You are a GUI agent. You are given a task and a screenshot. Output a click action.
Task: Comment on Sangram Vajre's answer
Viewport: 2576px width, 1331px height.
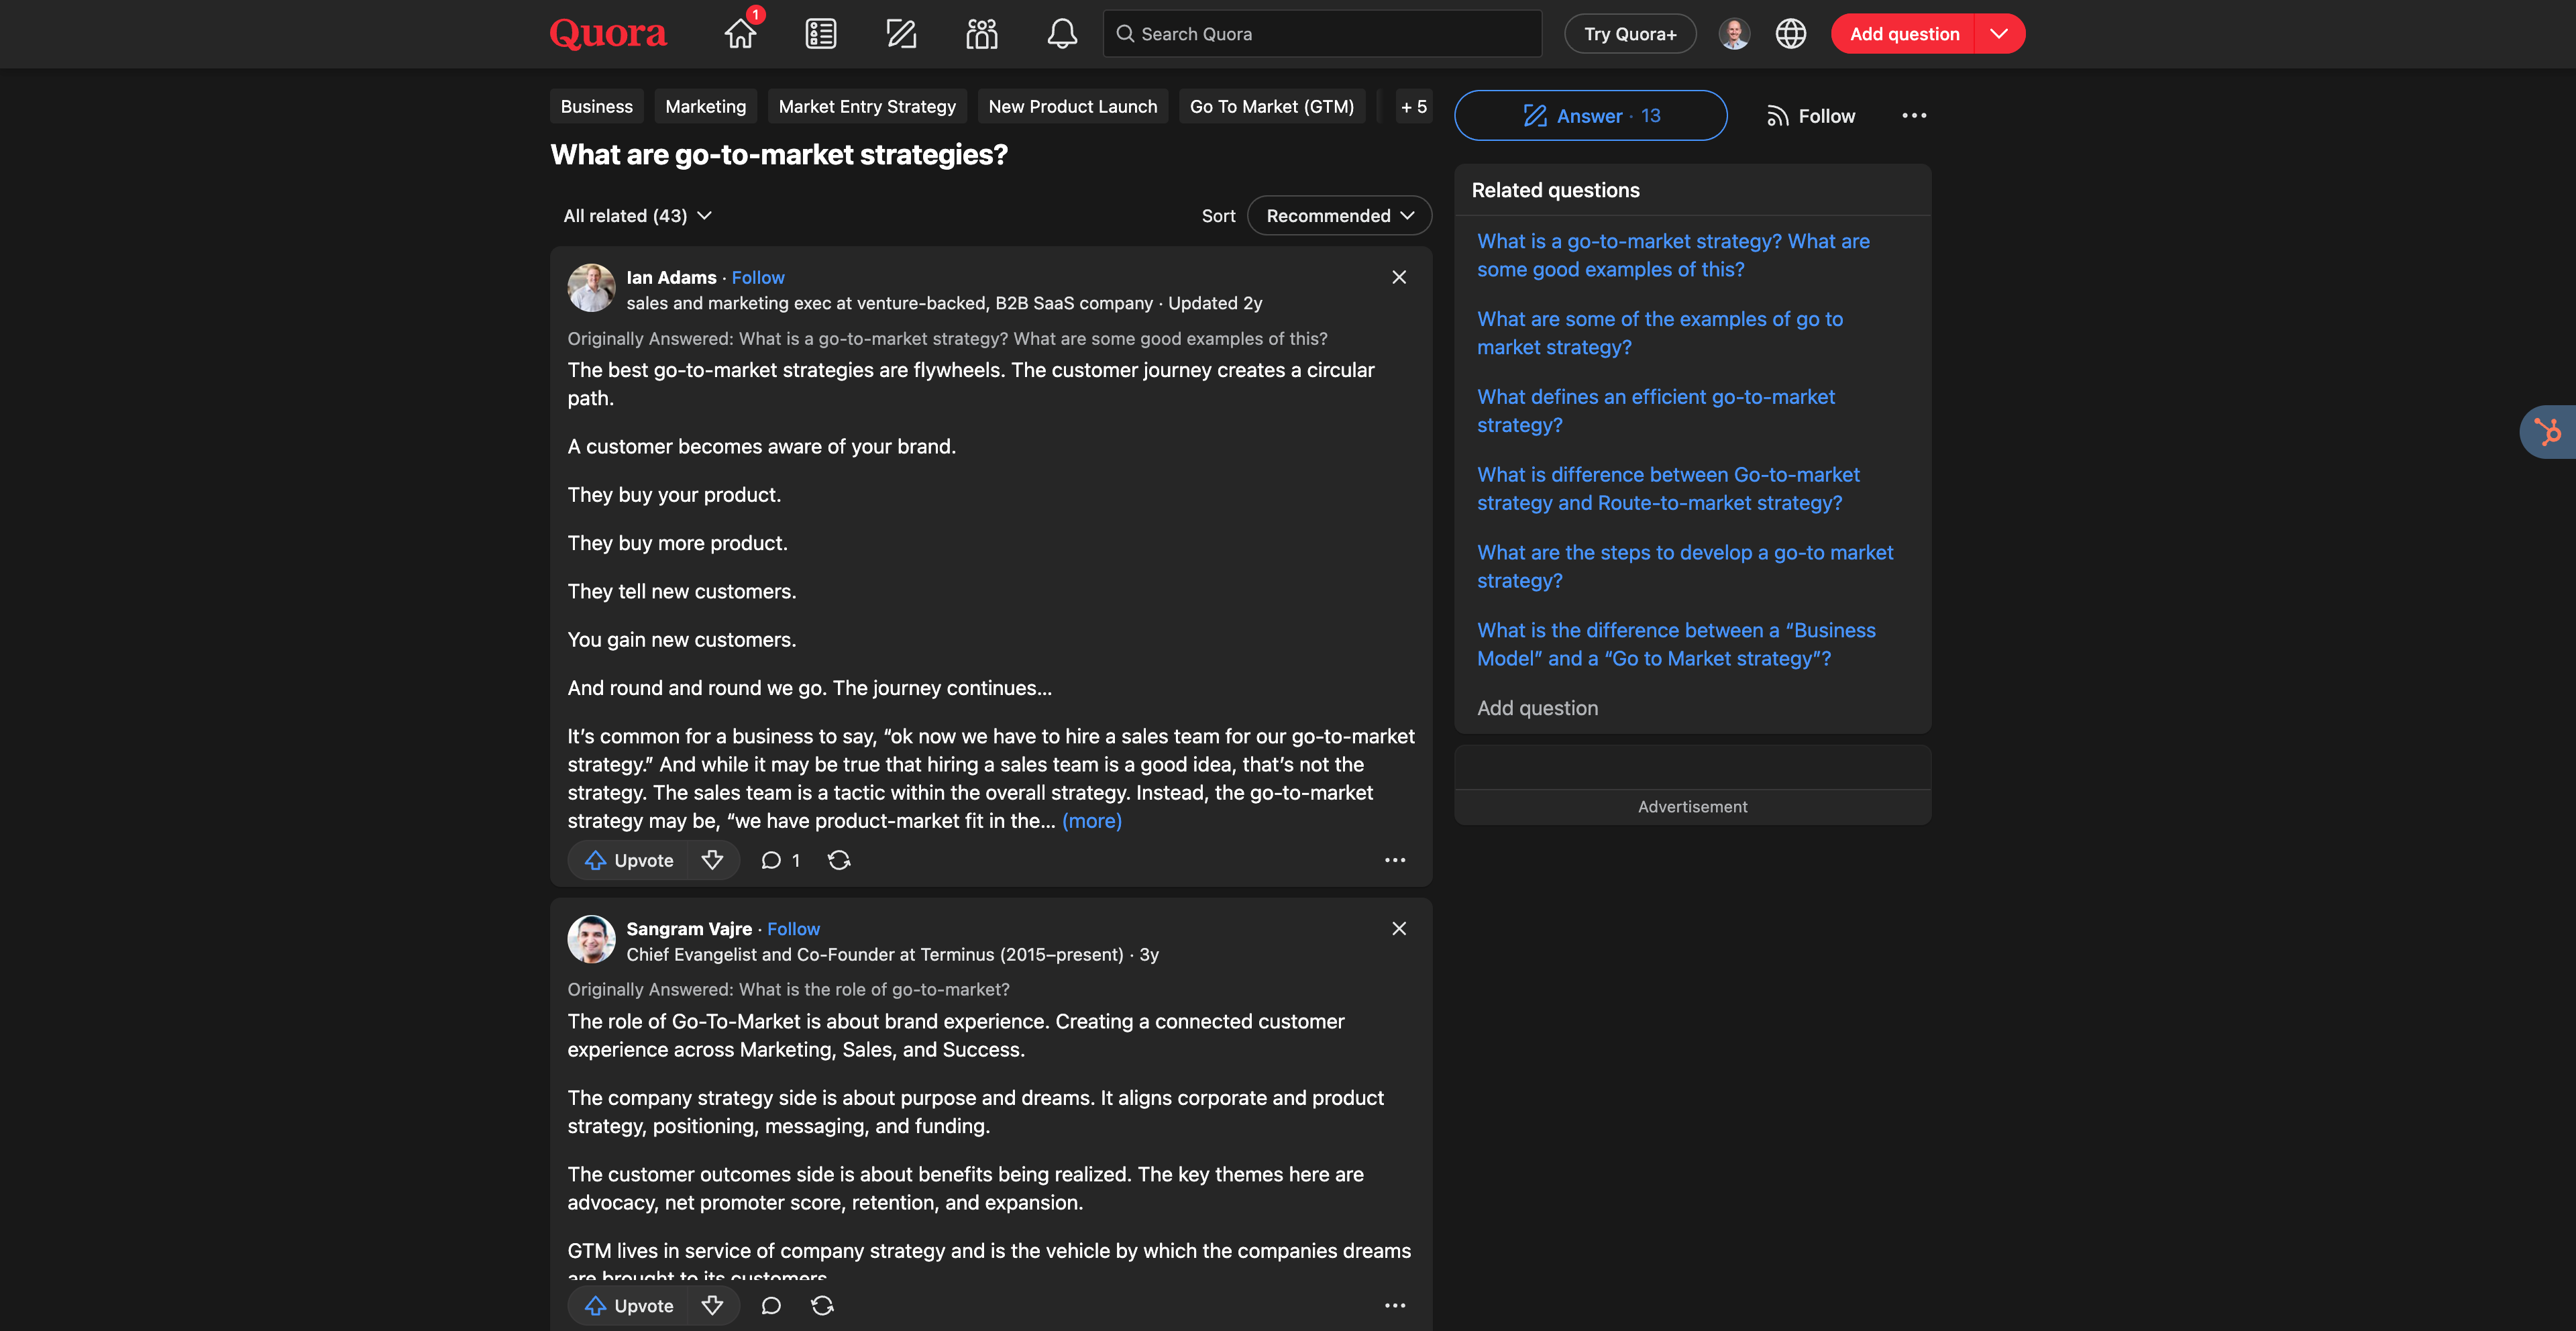(x=771, y=1305)
